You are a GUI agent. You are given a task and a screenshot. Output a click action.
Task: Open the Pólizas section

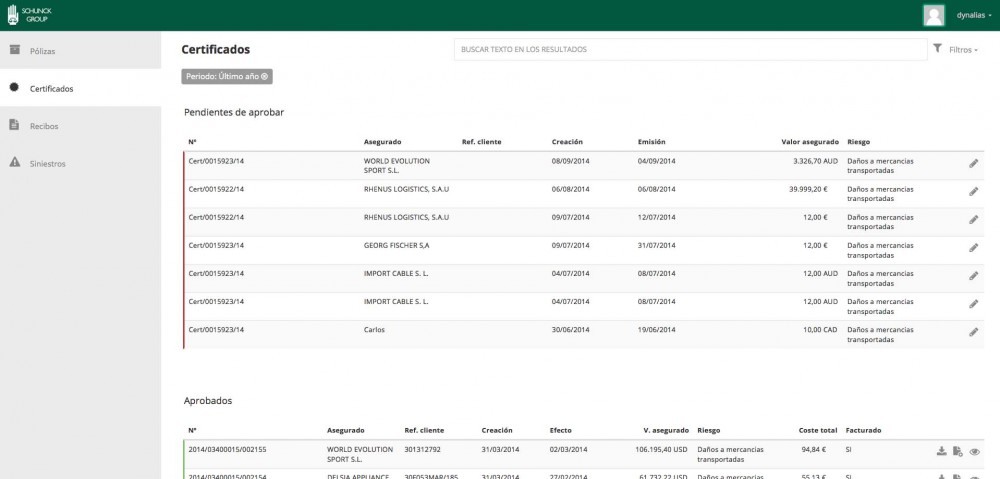[43, 50]
